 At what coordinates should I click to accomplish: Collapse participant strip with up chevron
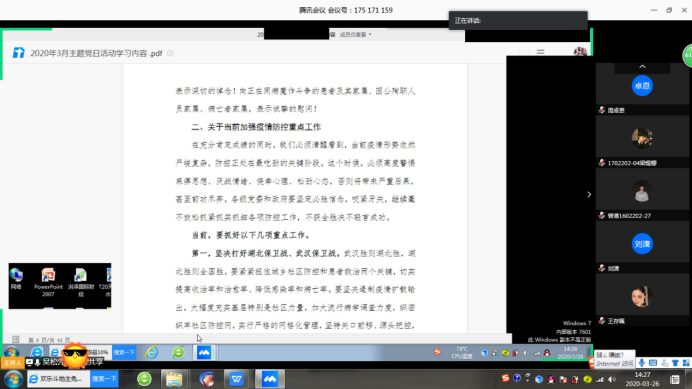[x=642, y=67]
